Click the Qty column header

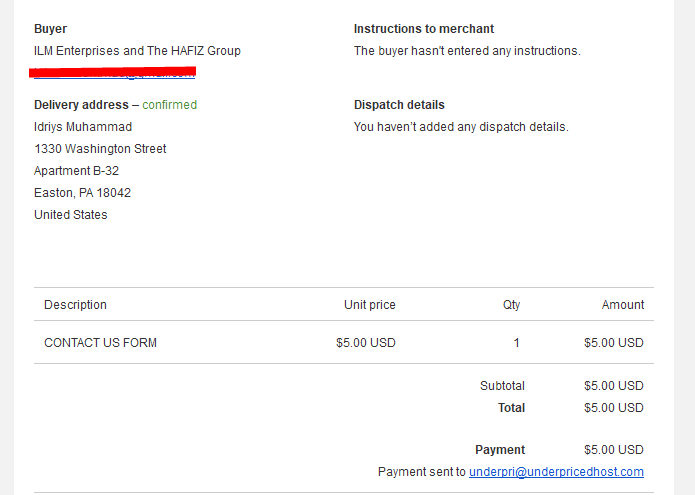click(511, 305)
